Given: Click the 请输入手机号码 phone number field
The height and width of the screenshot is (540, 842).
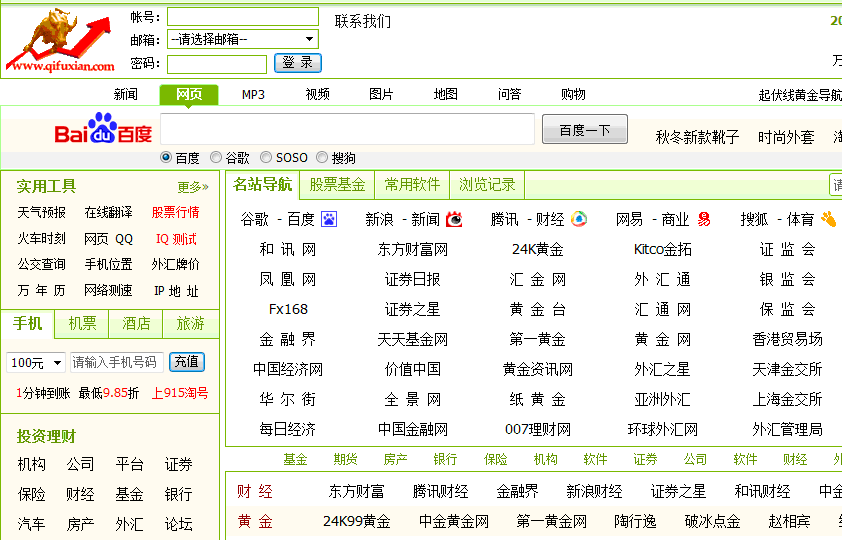Looking at the screenshot, I should (117, 363).
